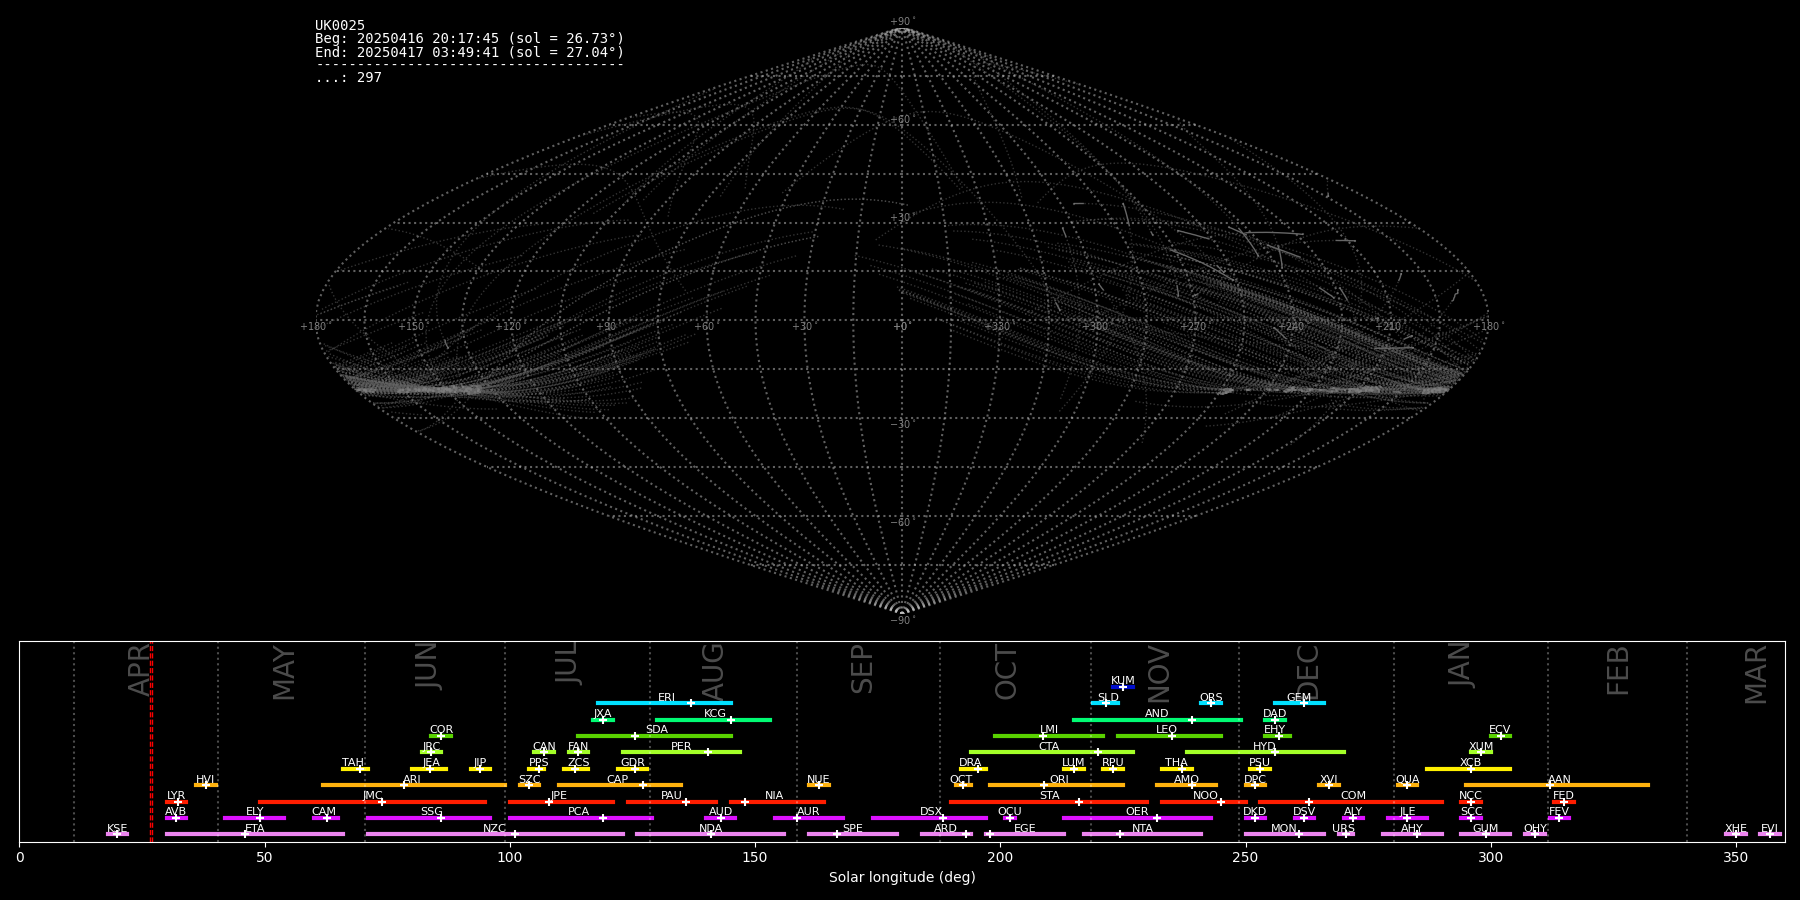Select the GEM shower bar label

(x=1299, y=698)
